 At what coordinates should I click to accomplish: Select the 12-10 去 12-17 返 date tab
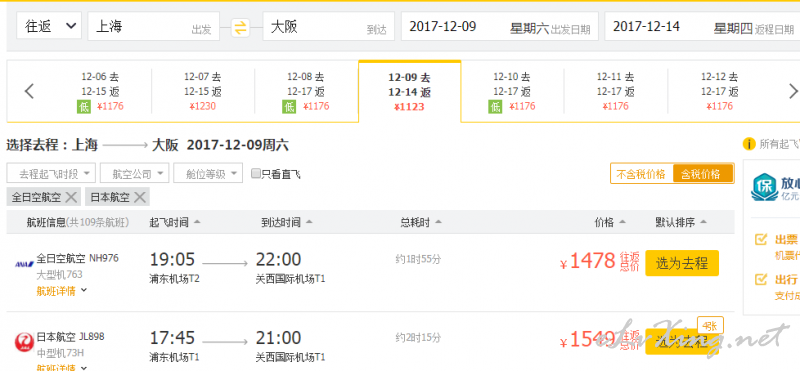[512, 92]
